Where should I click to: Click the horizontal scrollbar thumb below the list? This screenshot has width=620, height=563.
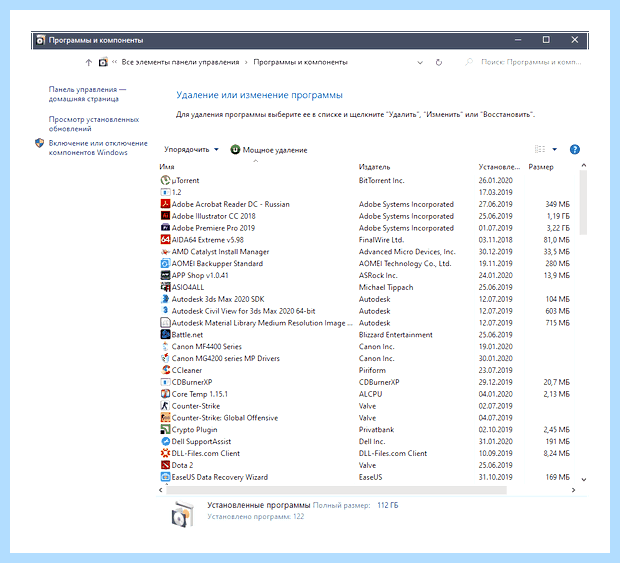tap(336, 490)
